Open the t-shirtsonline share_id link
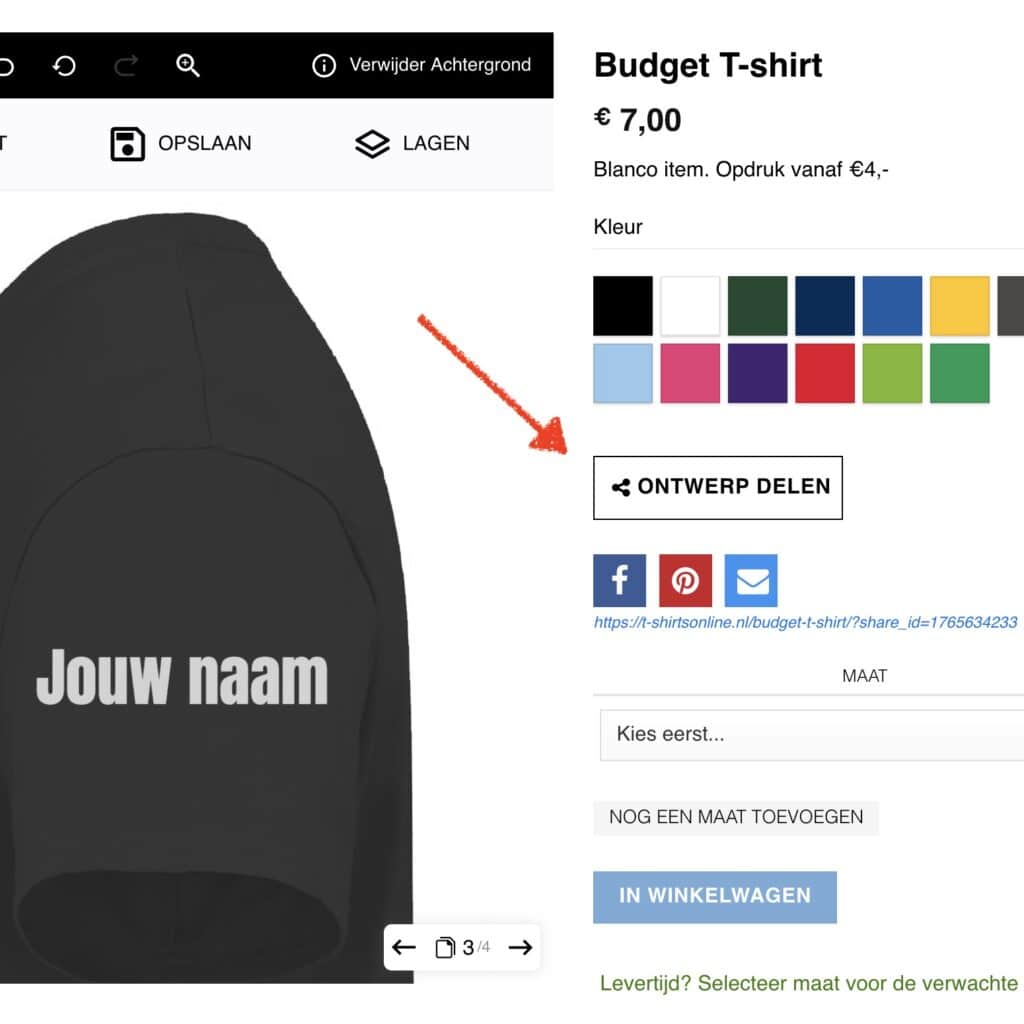Viewport: 1024px width, 1024px height. 805,622
